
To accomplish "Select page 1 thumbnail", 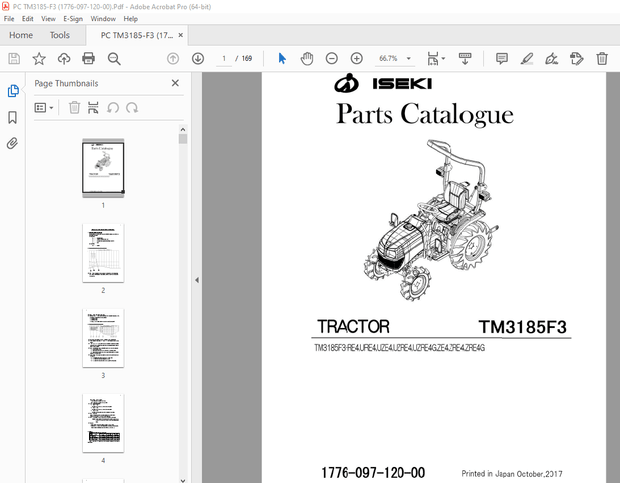I will point(103,168).
